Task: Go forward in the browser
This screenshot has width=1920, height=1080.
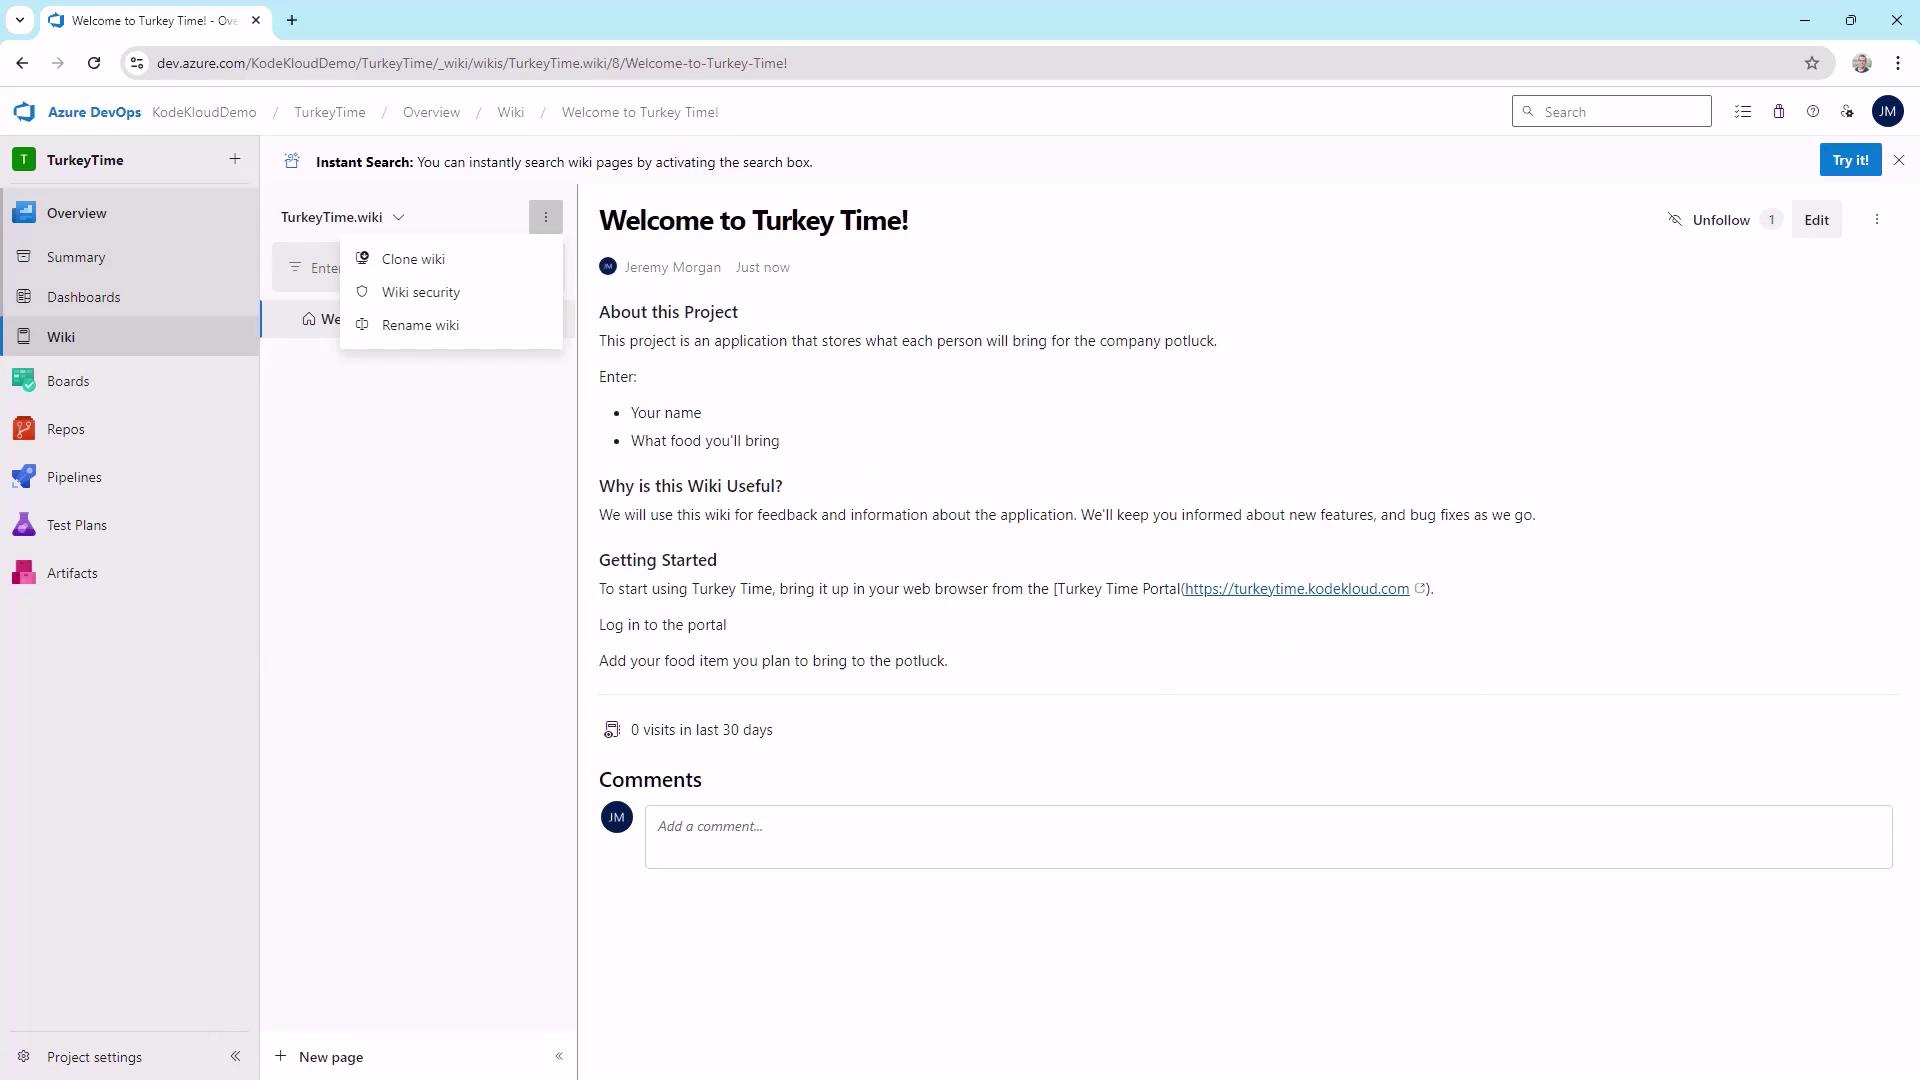Action: tap(58, 63)
